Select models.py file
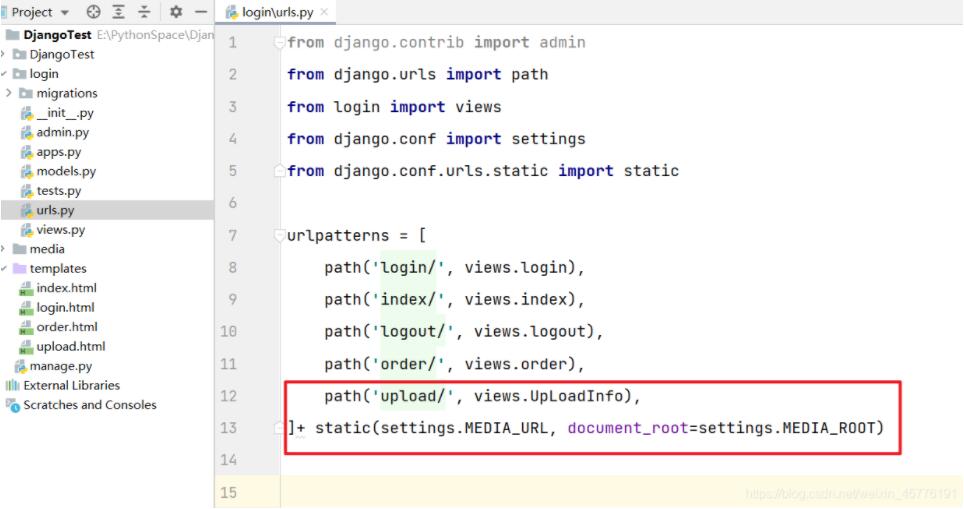The image size is (964, 509). (x=66, y=171)
